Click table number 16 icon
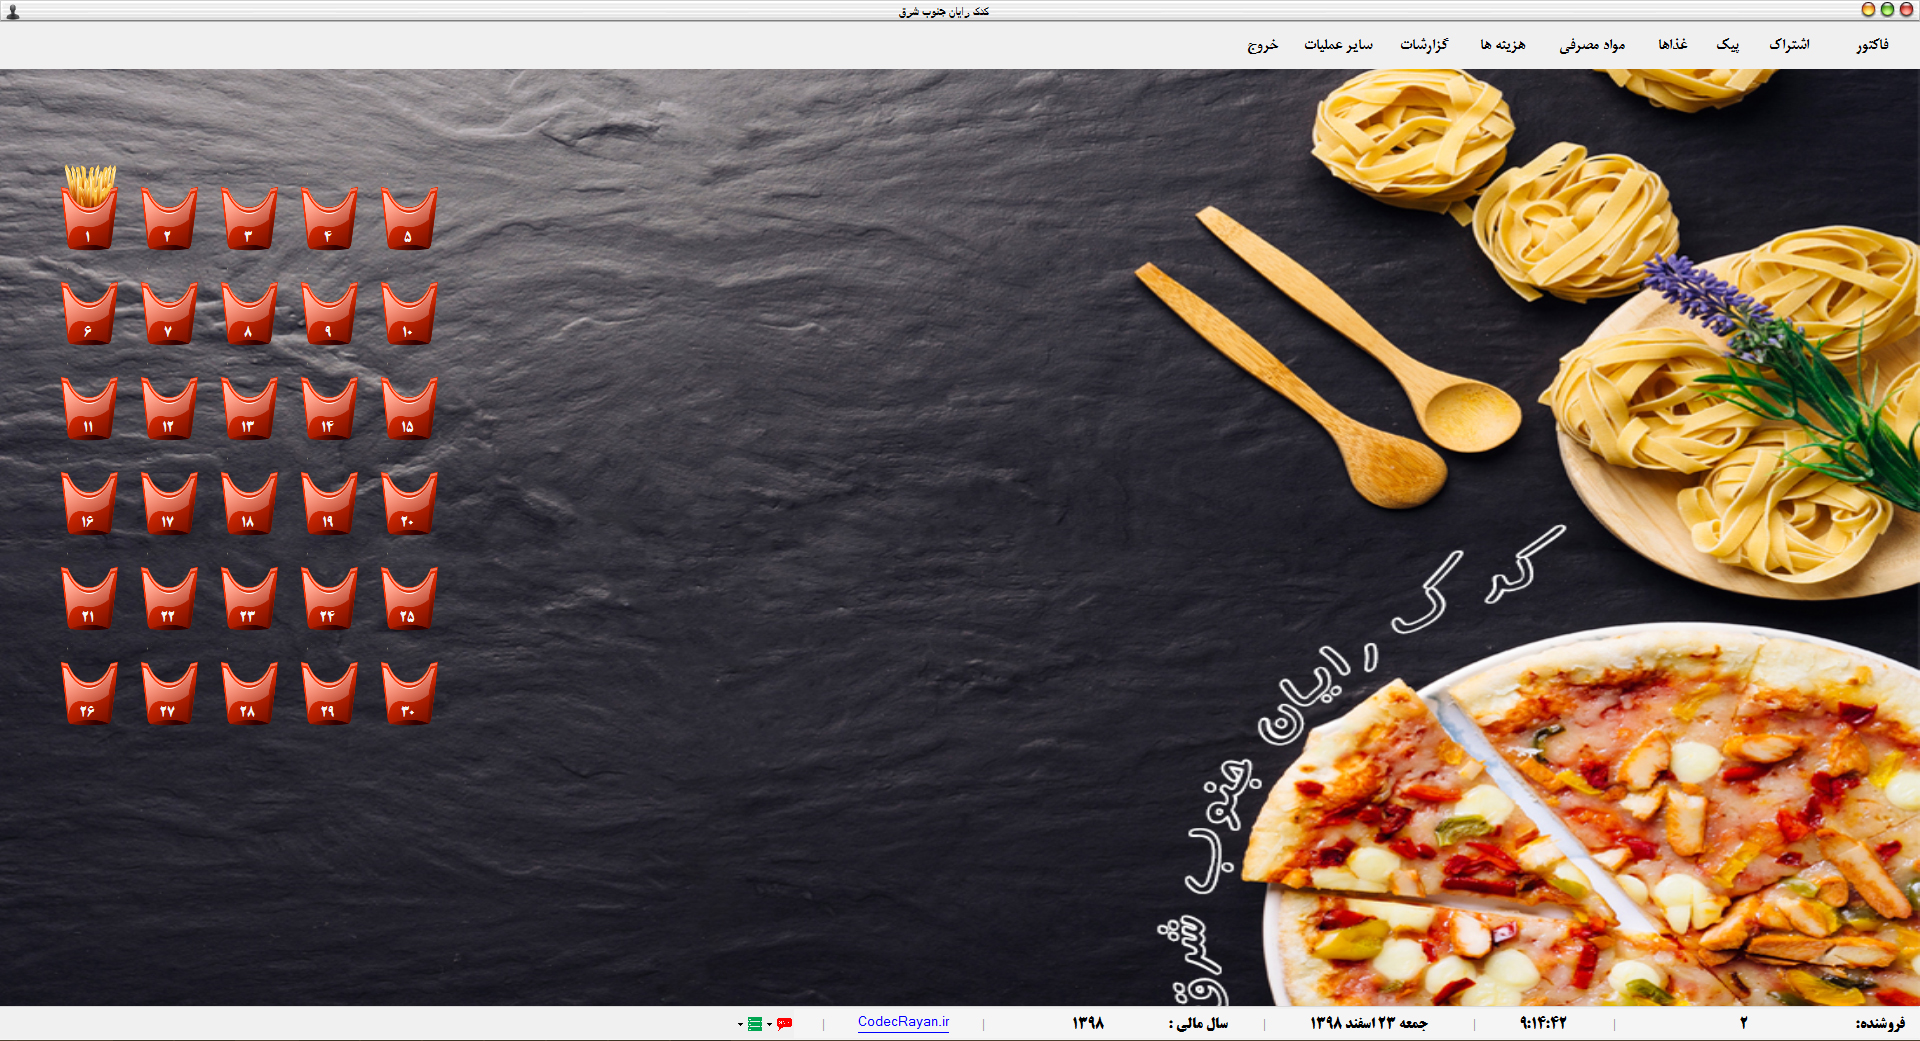The height and width of the screenshot is (1041, 1920). (x=89, y=503)
